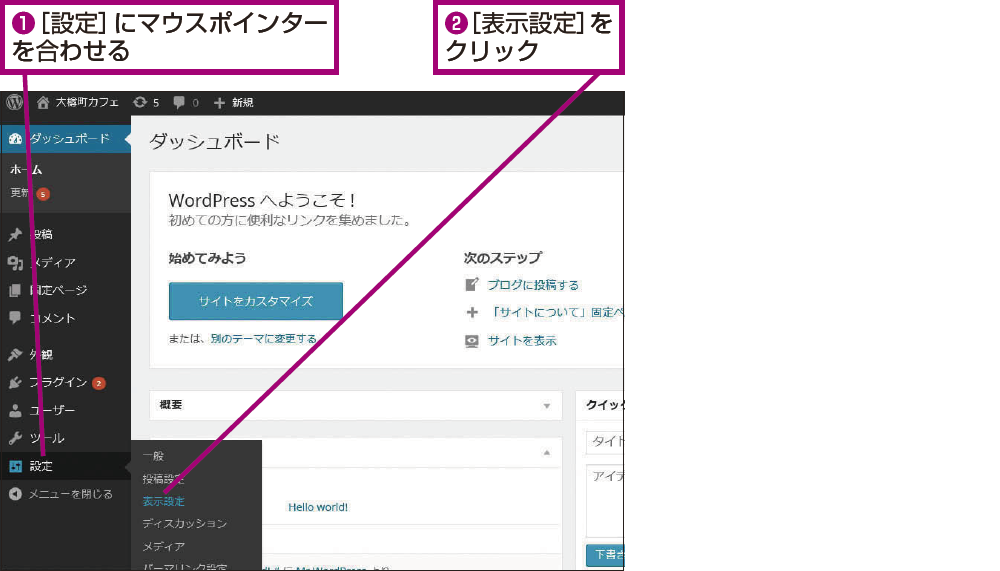Image resolution: width=1000 pixels, height=571 pixels.
Task: Click the updates icon showing 5
Action: (140, 102)
